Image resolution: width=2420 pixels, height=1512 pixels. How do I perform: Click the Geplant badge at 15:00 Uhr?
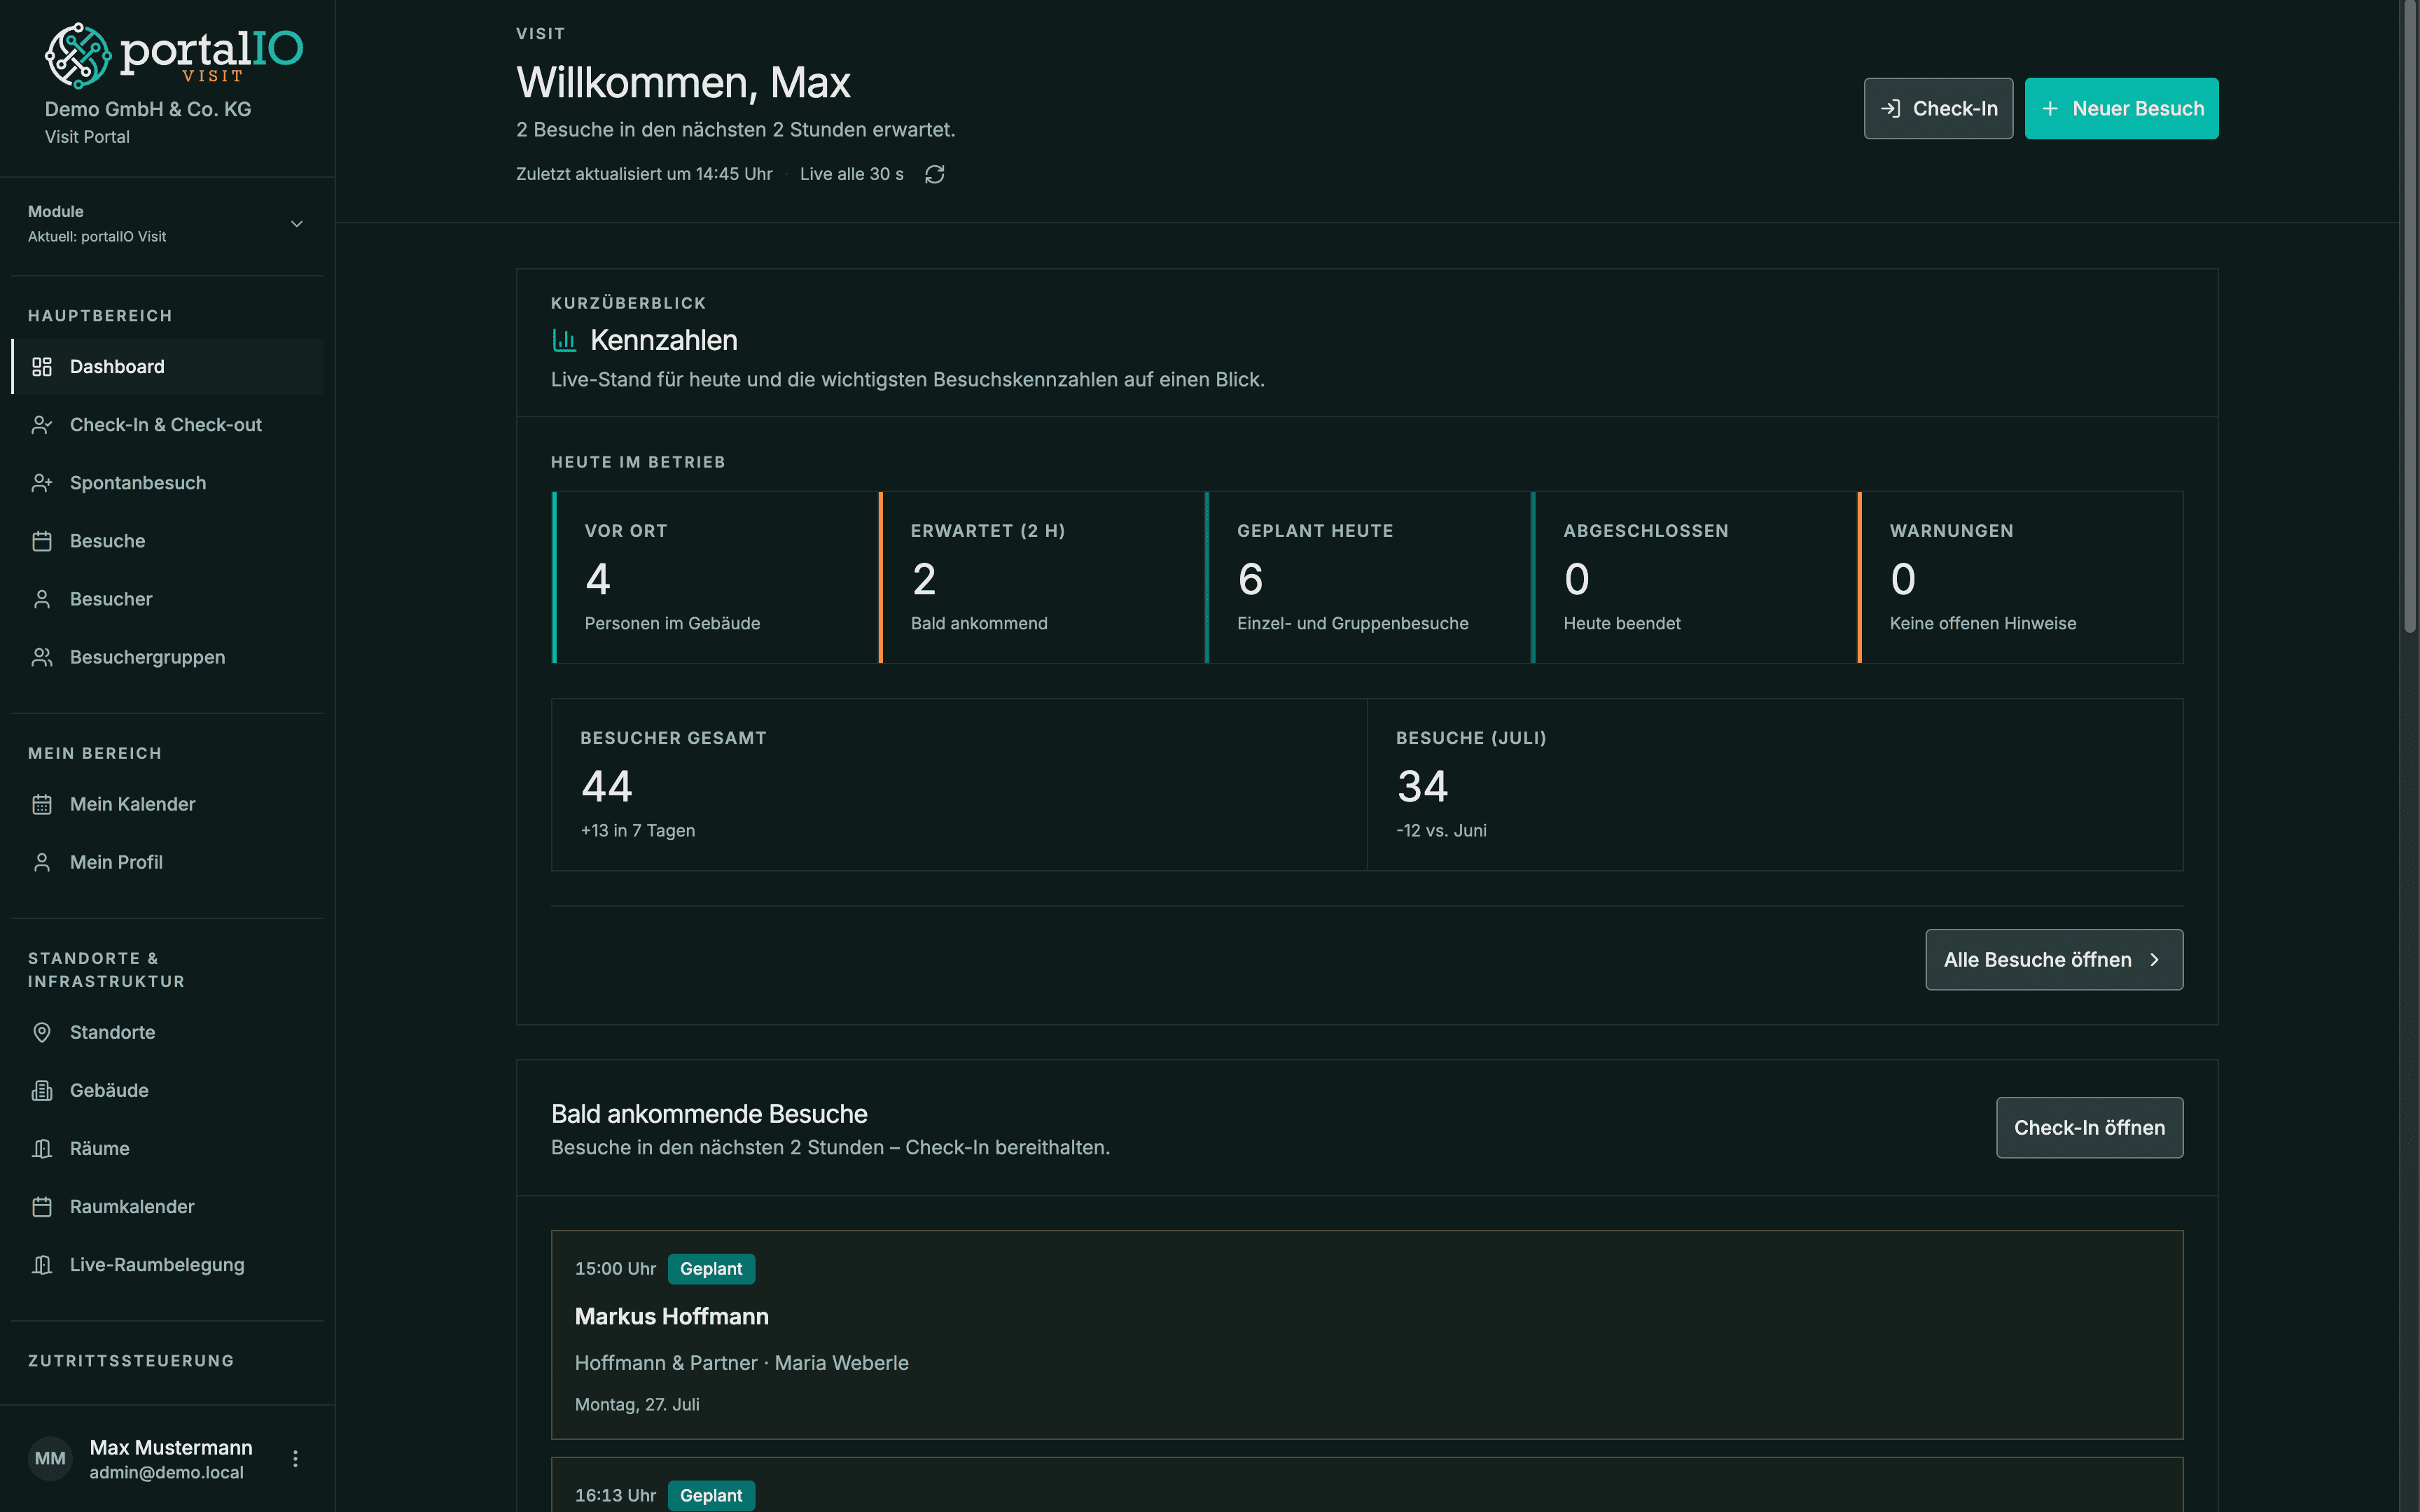tap(711, 1269)
